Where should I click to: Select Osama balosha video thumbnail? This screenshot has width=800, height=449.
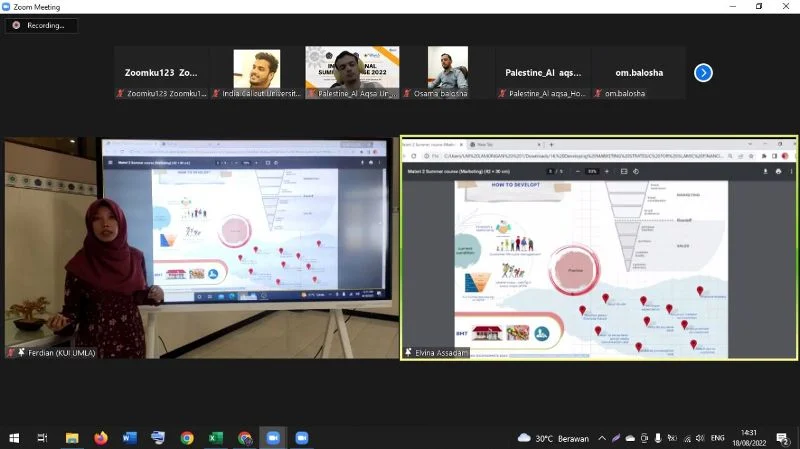pos(448,69)
